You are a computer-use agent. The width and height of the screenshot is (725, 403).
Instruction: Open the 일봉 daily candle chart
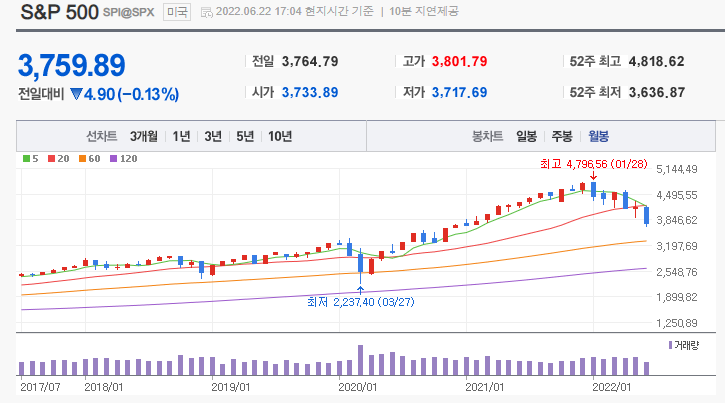[x=527, y=136]
